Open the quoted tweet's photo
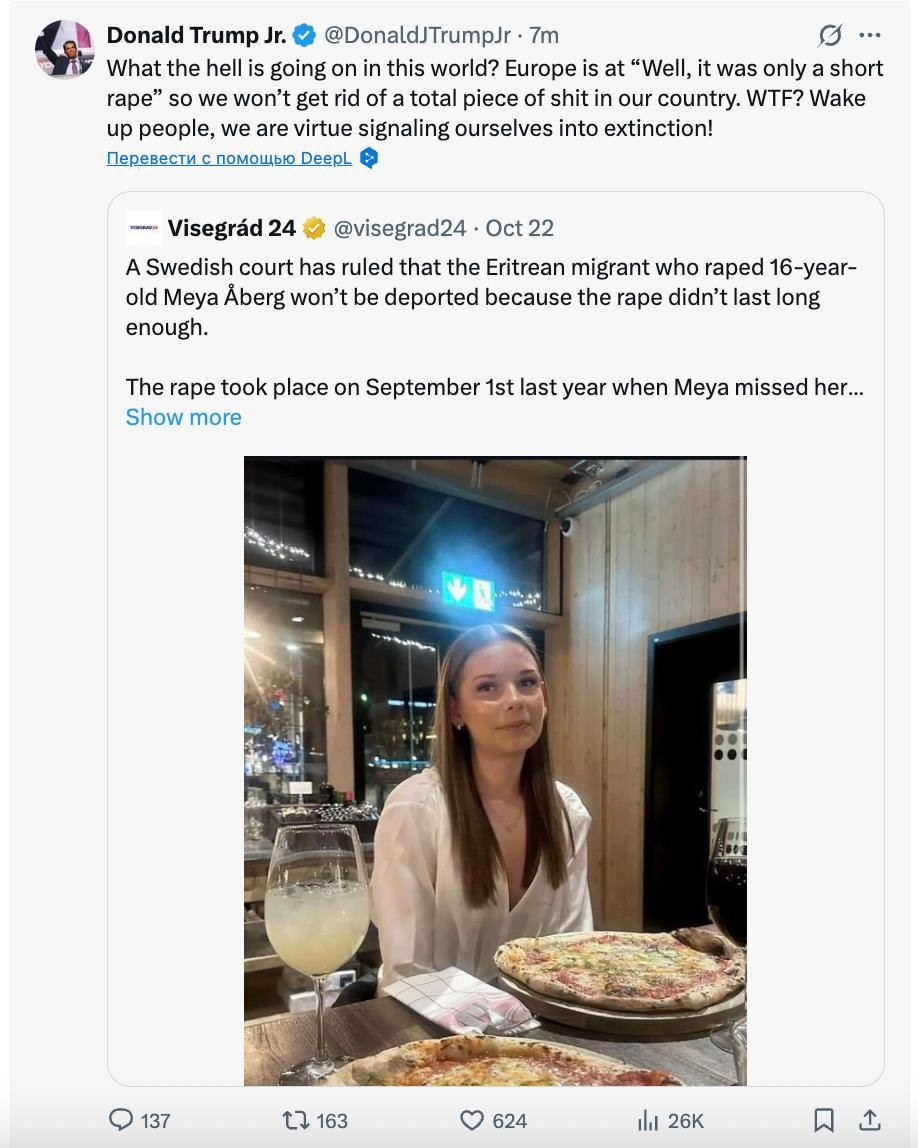918x1148 pixels. point(495,770)
